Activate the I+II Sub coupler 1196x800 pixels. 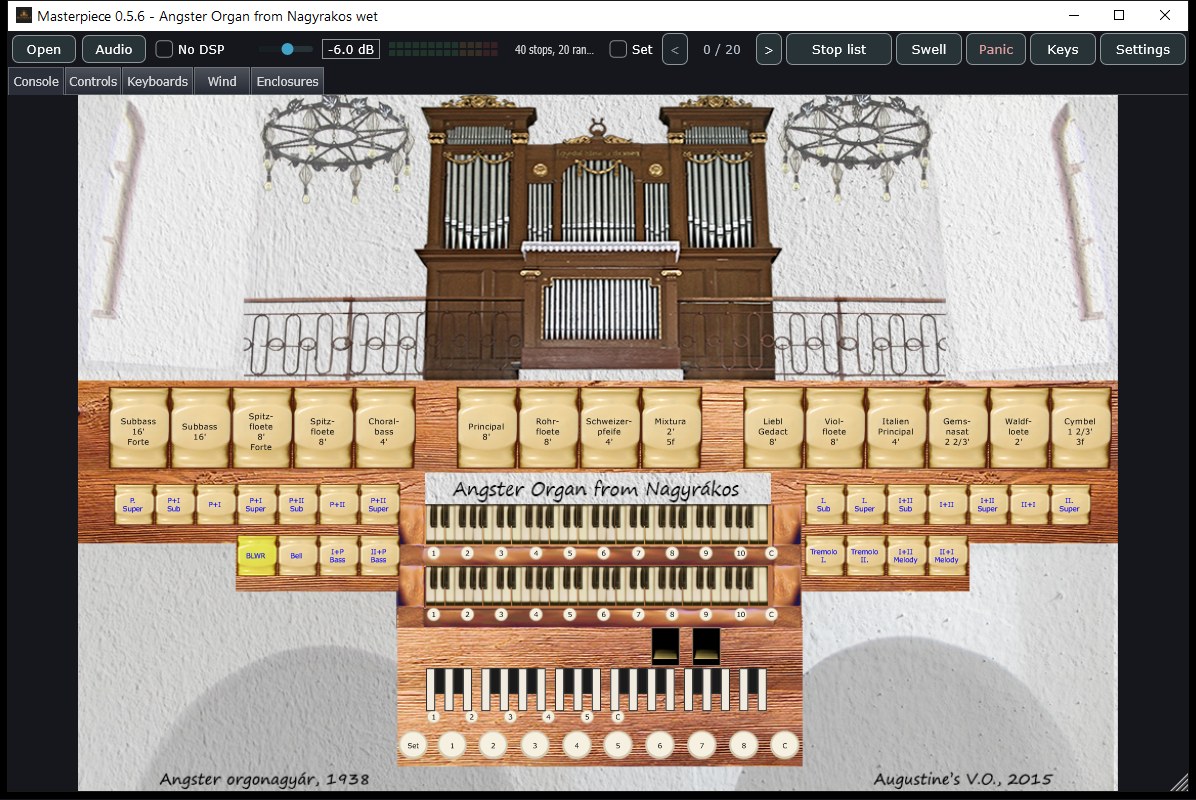tap(905, 505)
